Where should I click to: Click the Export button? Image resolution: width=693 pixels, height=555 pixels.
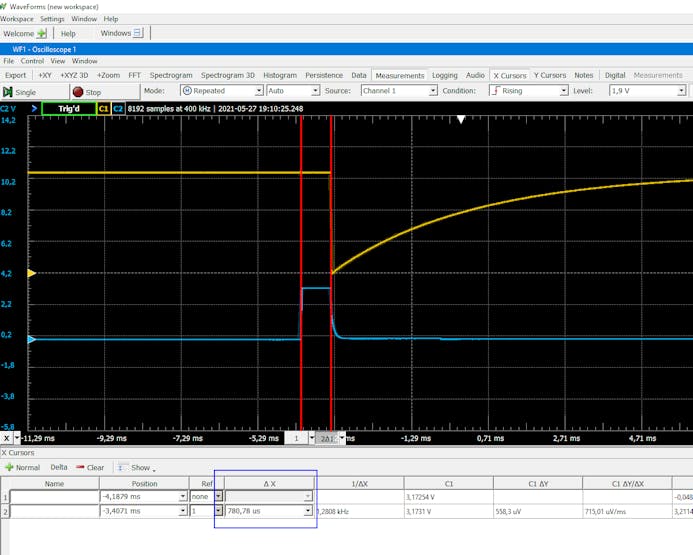(x=16, y=75)
